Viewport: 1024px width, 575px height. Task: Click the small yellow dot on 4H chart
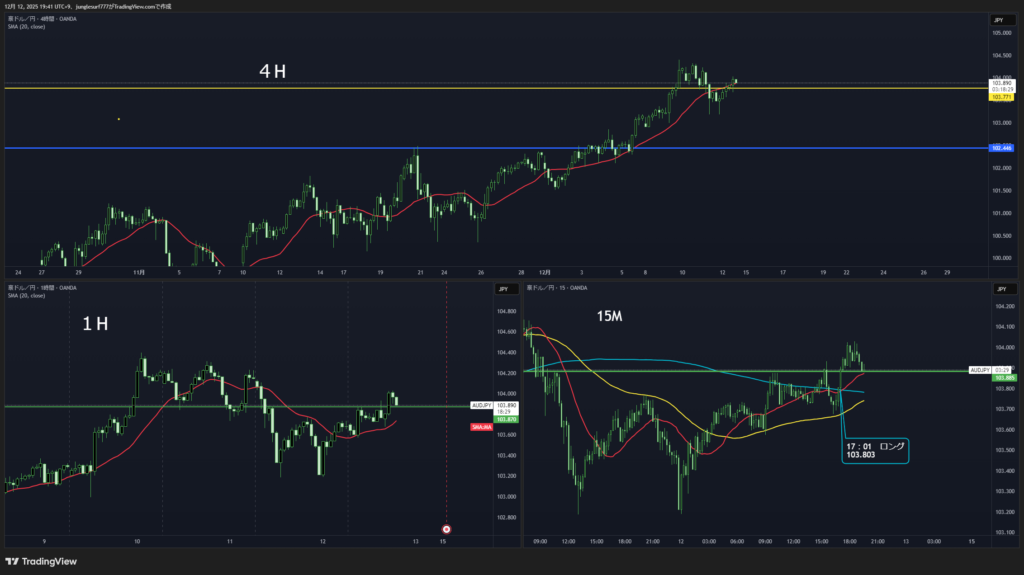119,119
